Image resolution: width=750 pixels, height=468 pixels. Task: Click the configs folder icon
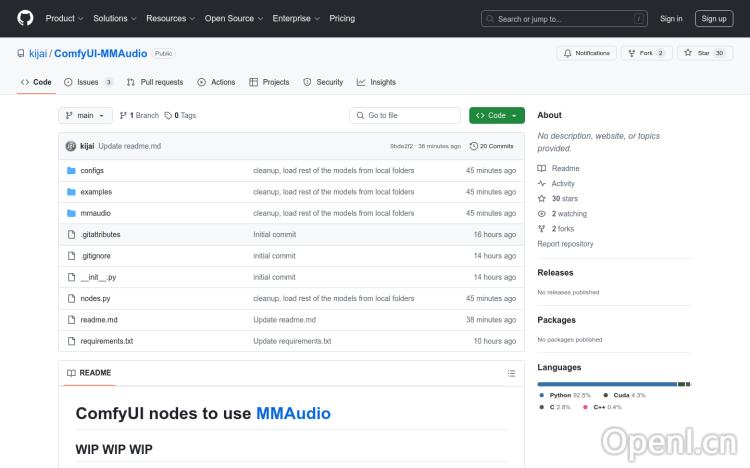(x=71, y=171)
